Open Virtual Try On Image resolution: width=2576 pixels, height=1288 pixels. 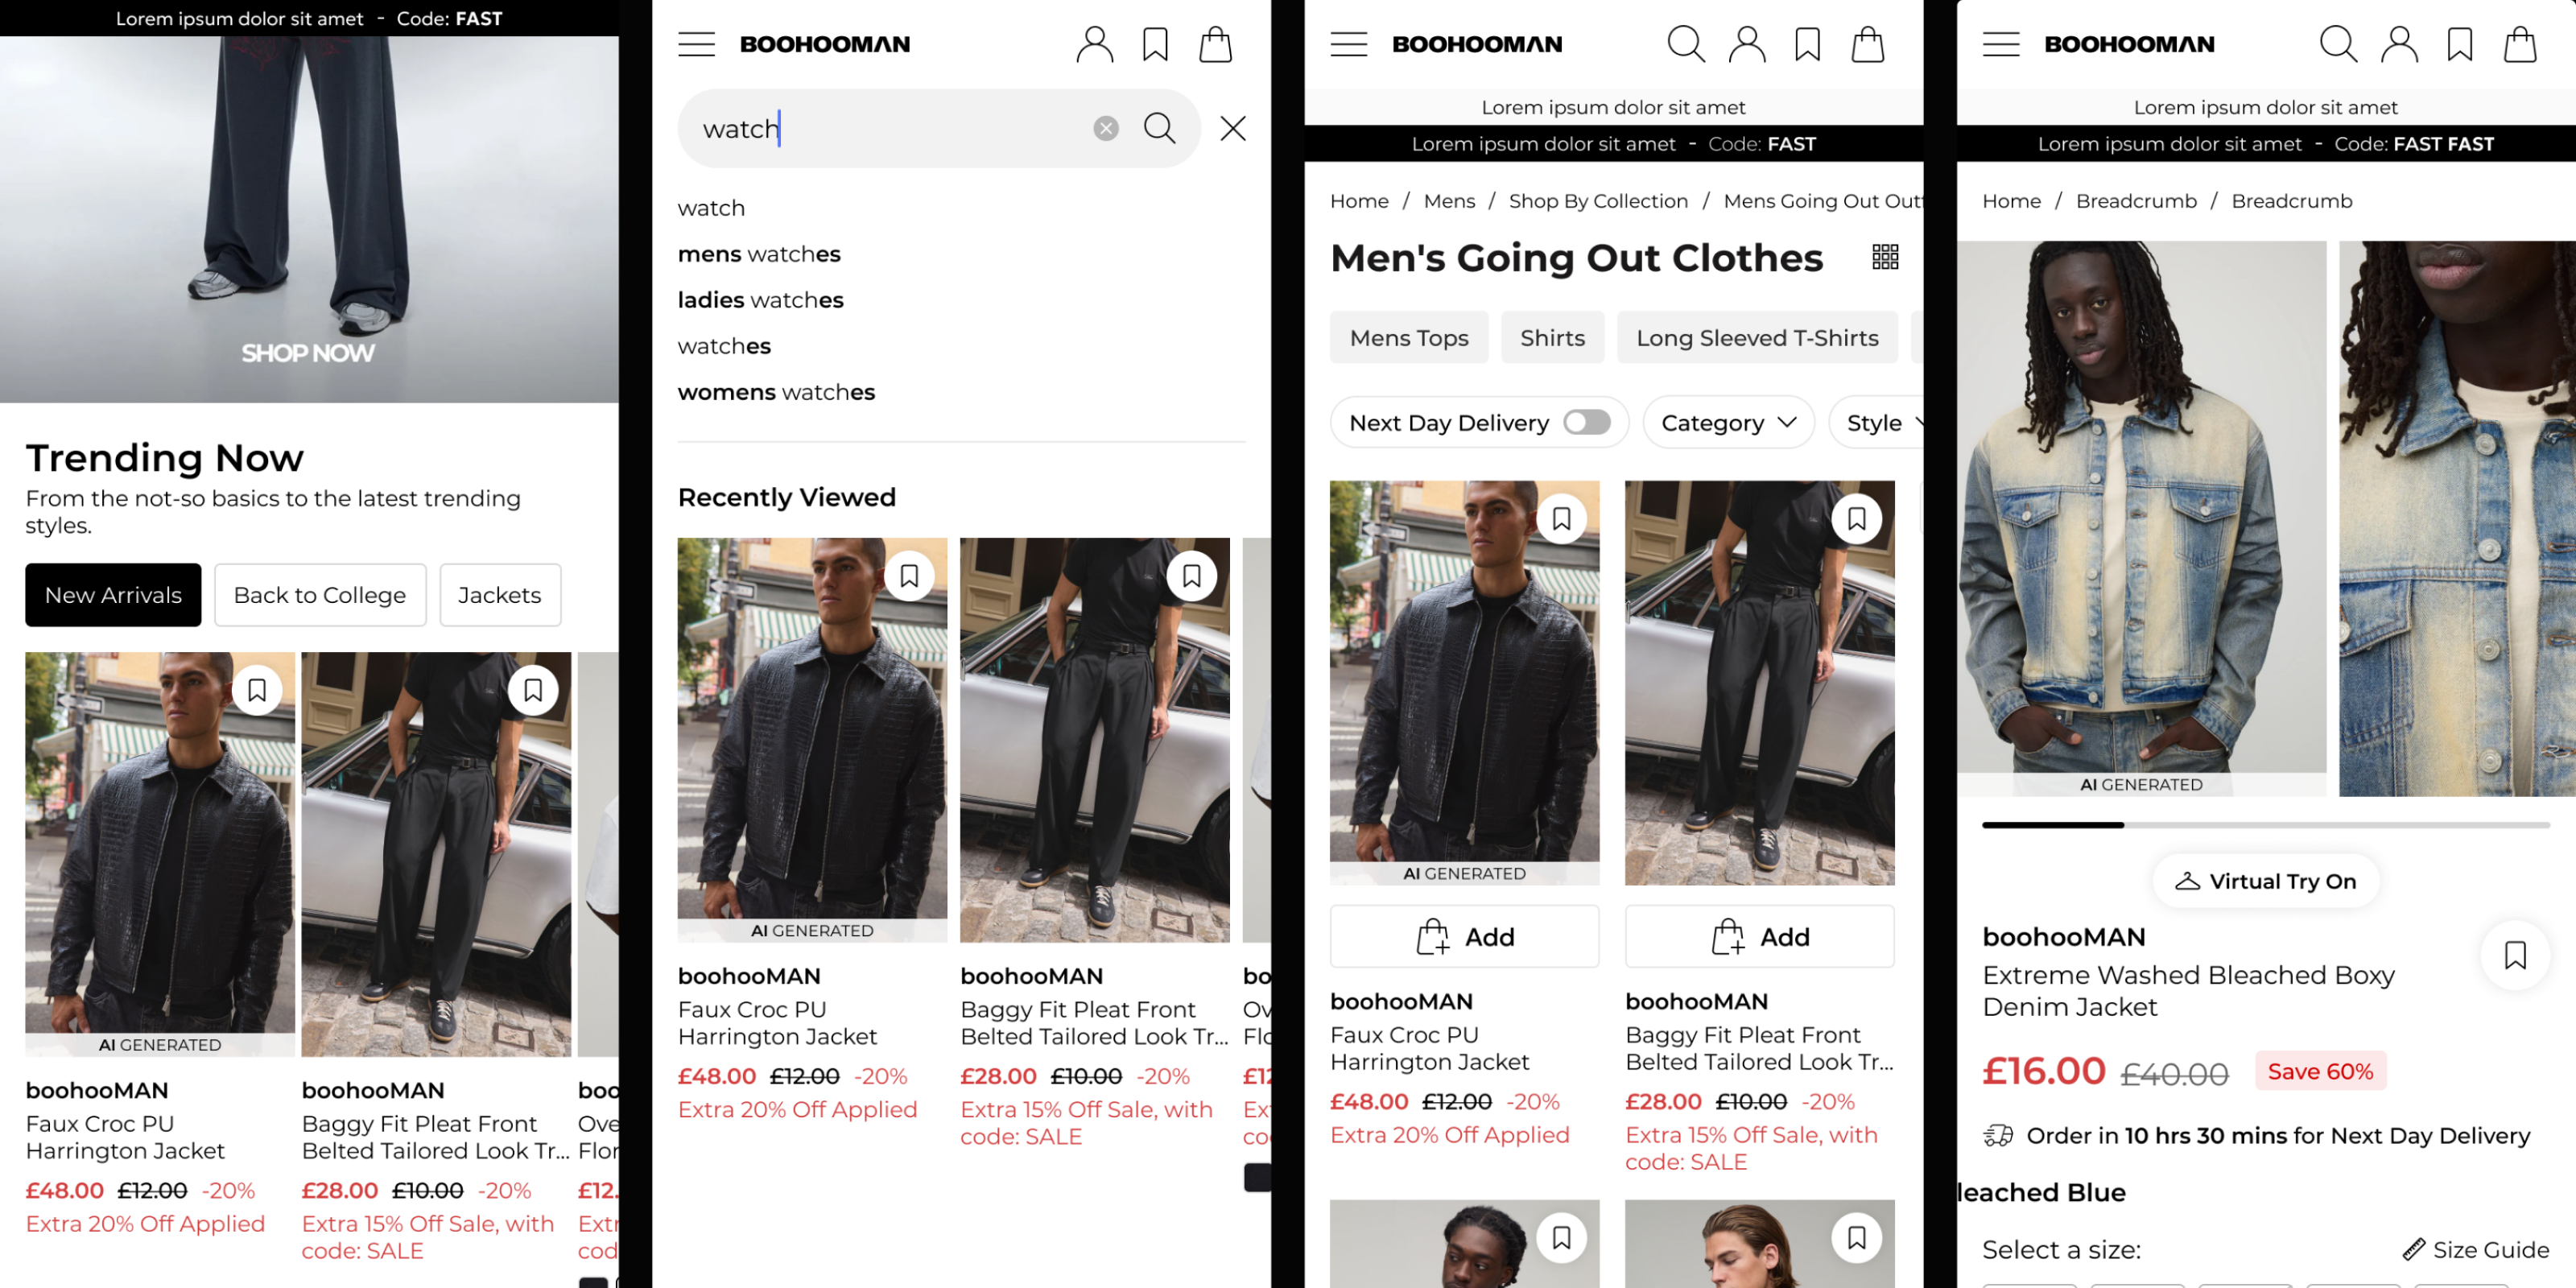pos(2265,881)
